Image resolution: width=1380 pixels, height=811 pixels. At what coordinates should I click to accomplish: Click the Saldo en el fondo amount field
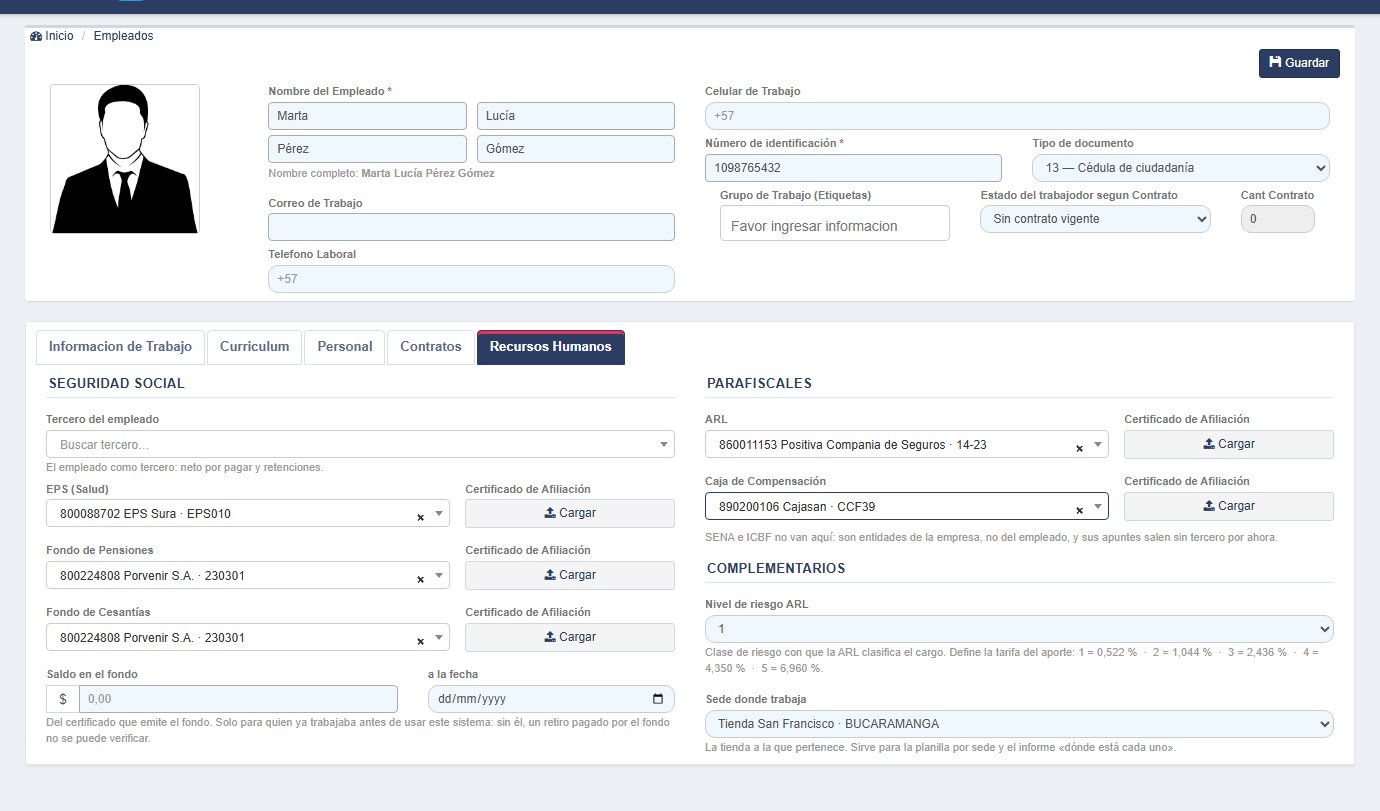coord(238,699)
